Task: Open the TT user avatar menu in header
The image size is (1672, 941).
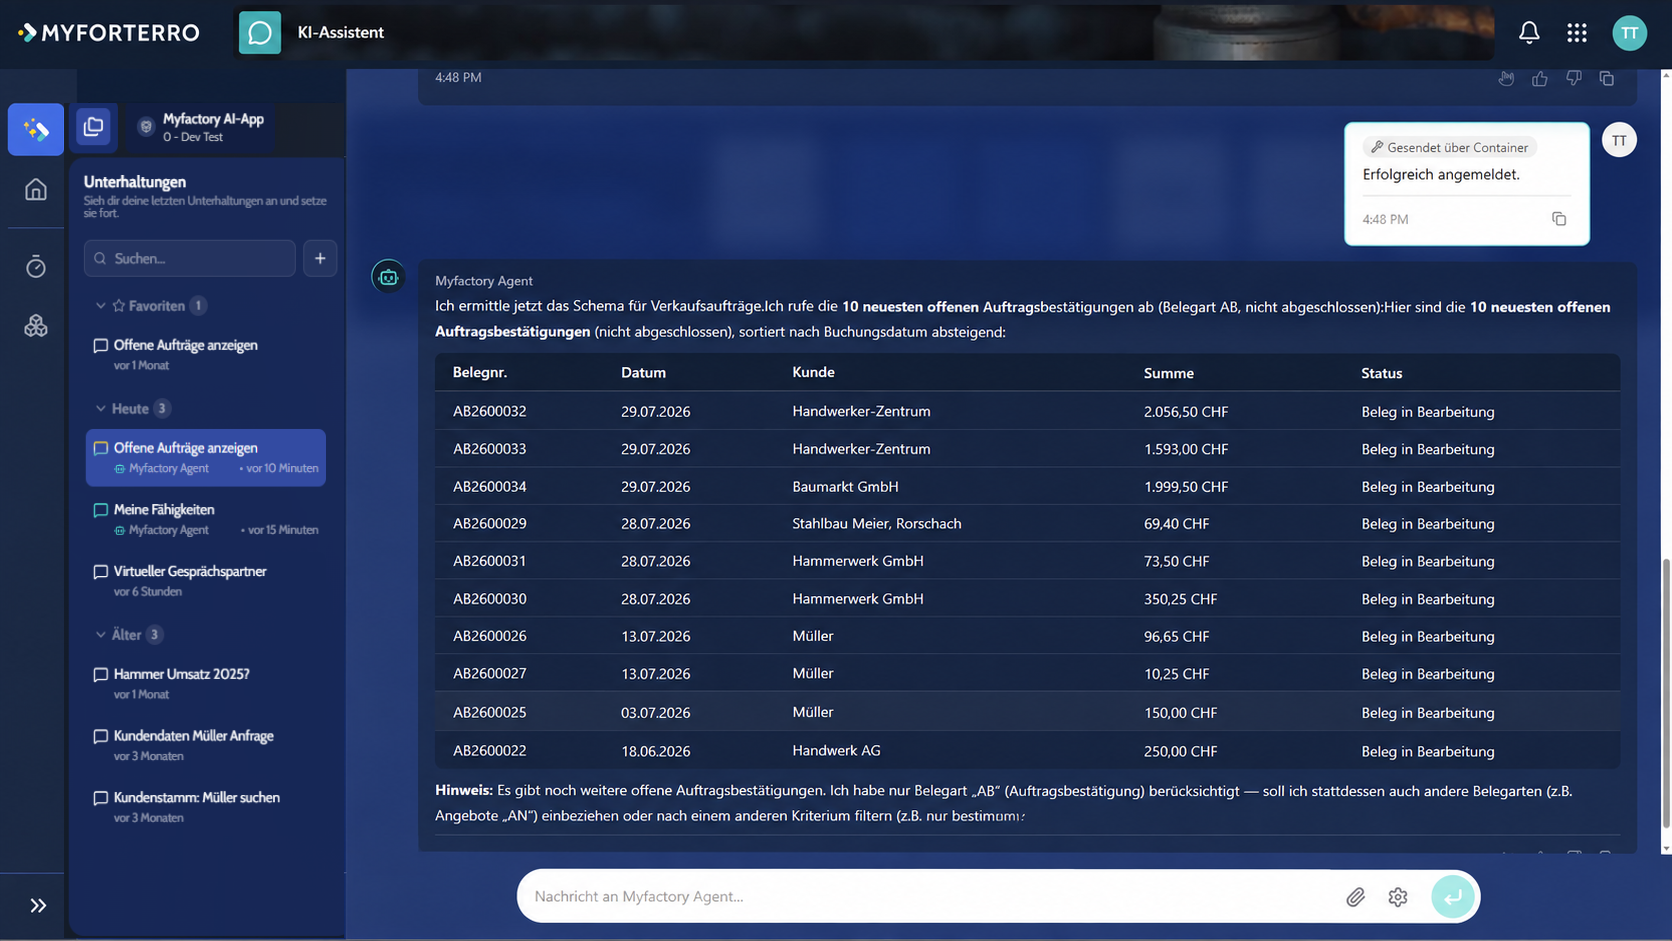Action: (1629, 33)
